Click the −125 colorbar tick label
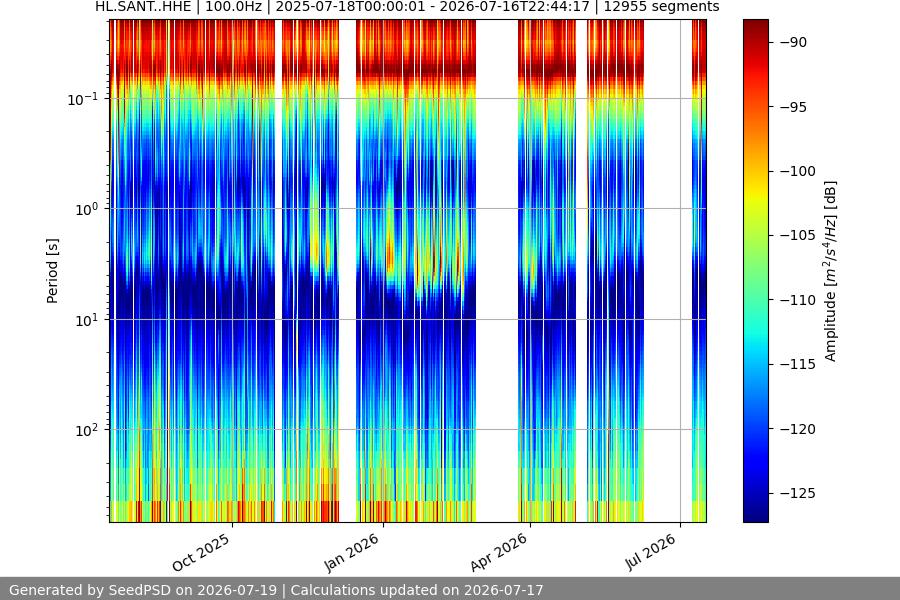900x600 pixels. click(x=798, y=493)
